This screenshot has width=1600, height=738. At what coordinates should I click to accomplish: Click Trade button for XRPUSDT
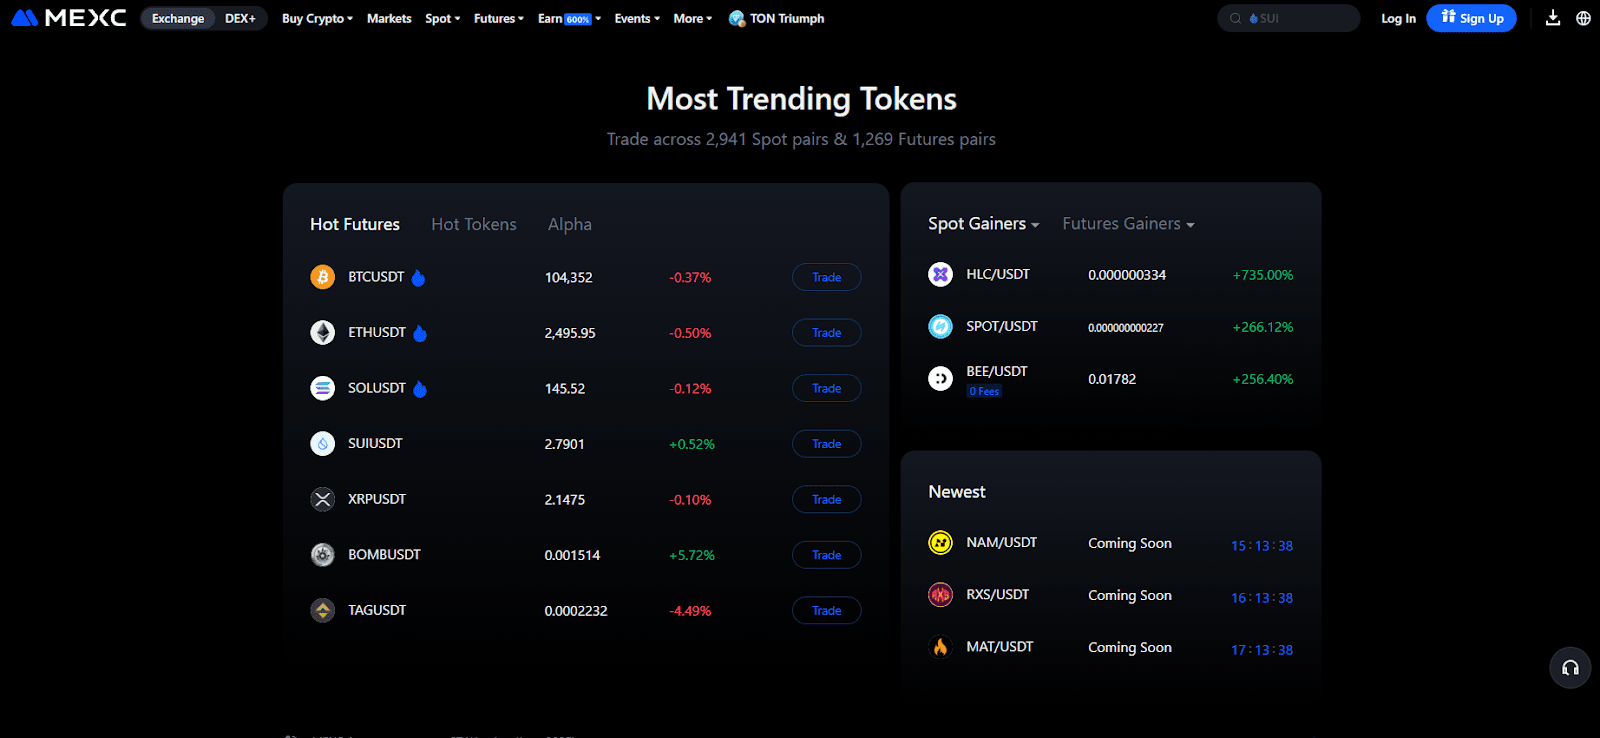[x=826, y=499]
